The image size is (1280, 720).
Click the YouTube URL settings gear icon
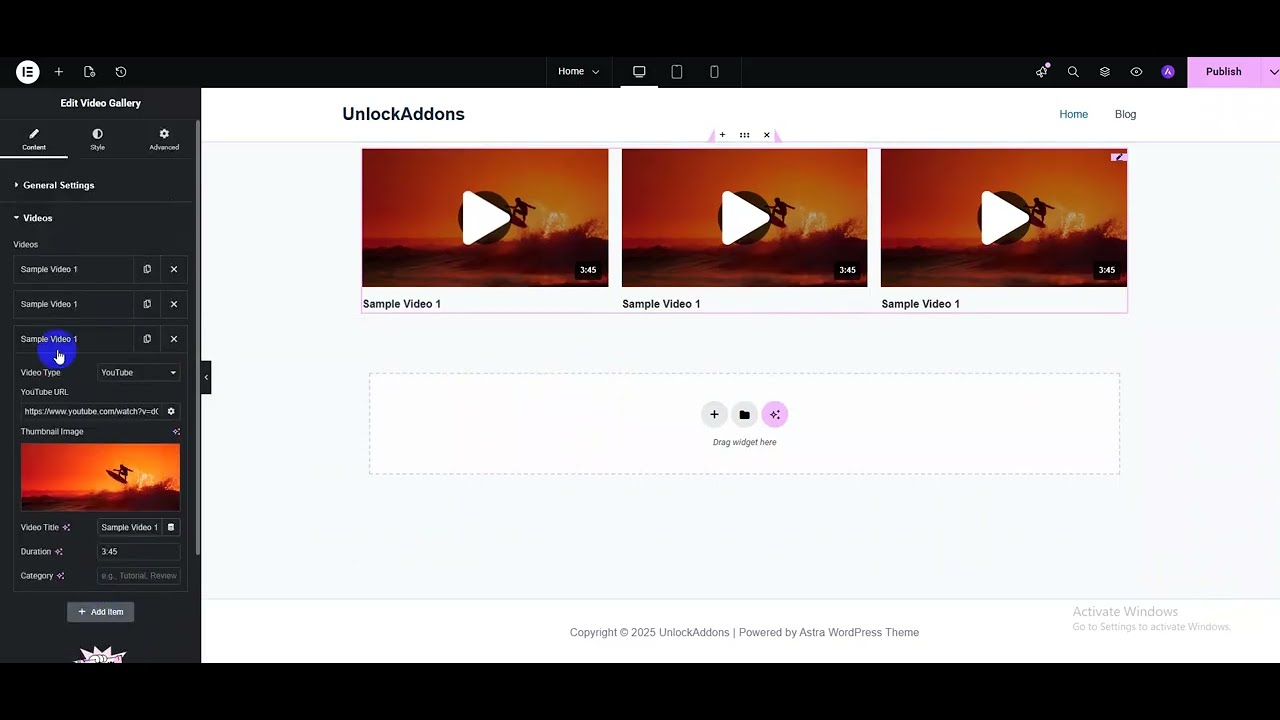[171, 411]
